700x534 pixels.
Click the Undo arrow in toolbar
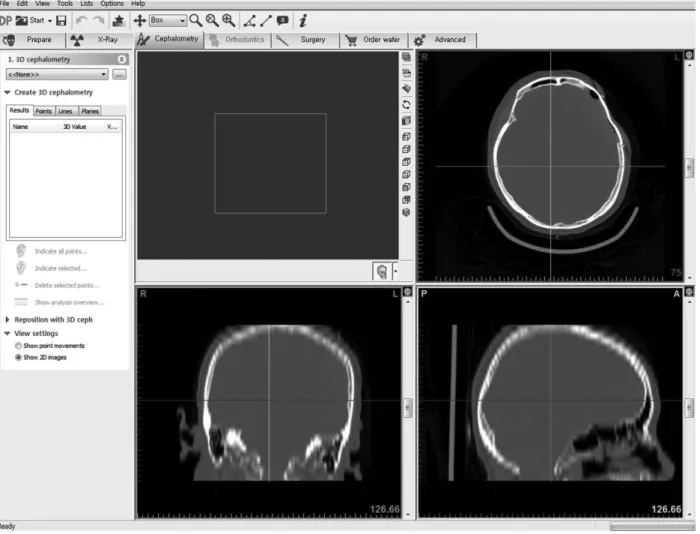pos(81,21)
